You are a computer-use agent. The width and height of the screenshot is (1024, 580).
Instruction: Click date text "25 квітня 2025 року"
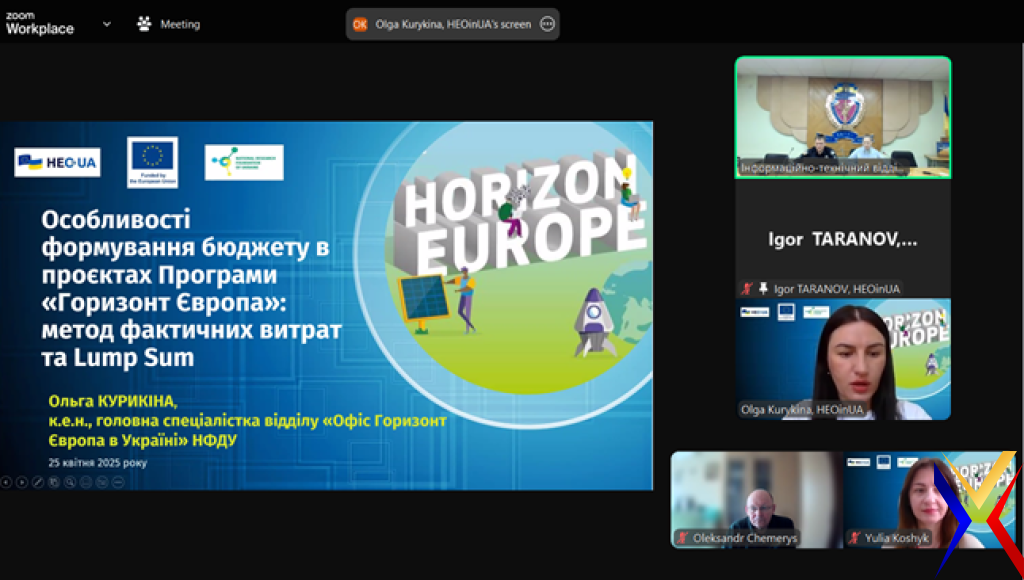[x=98, y=462]
